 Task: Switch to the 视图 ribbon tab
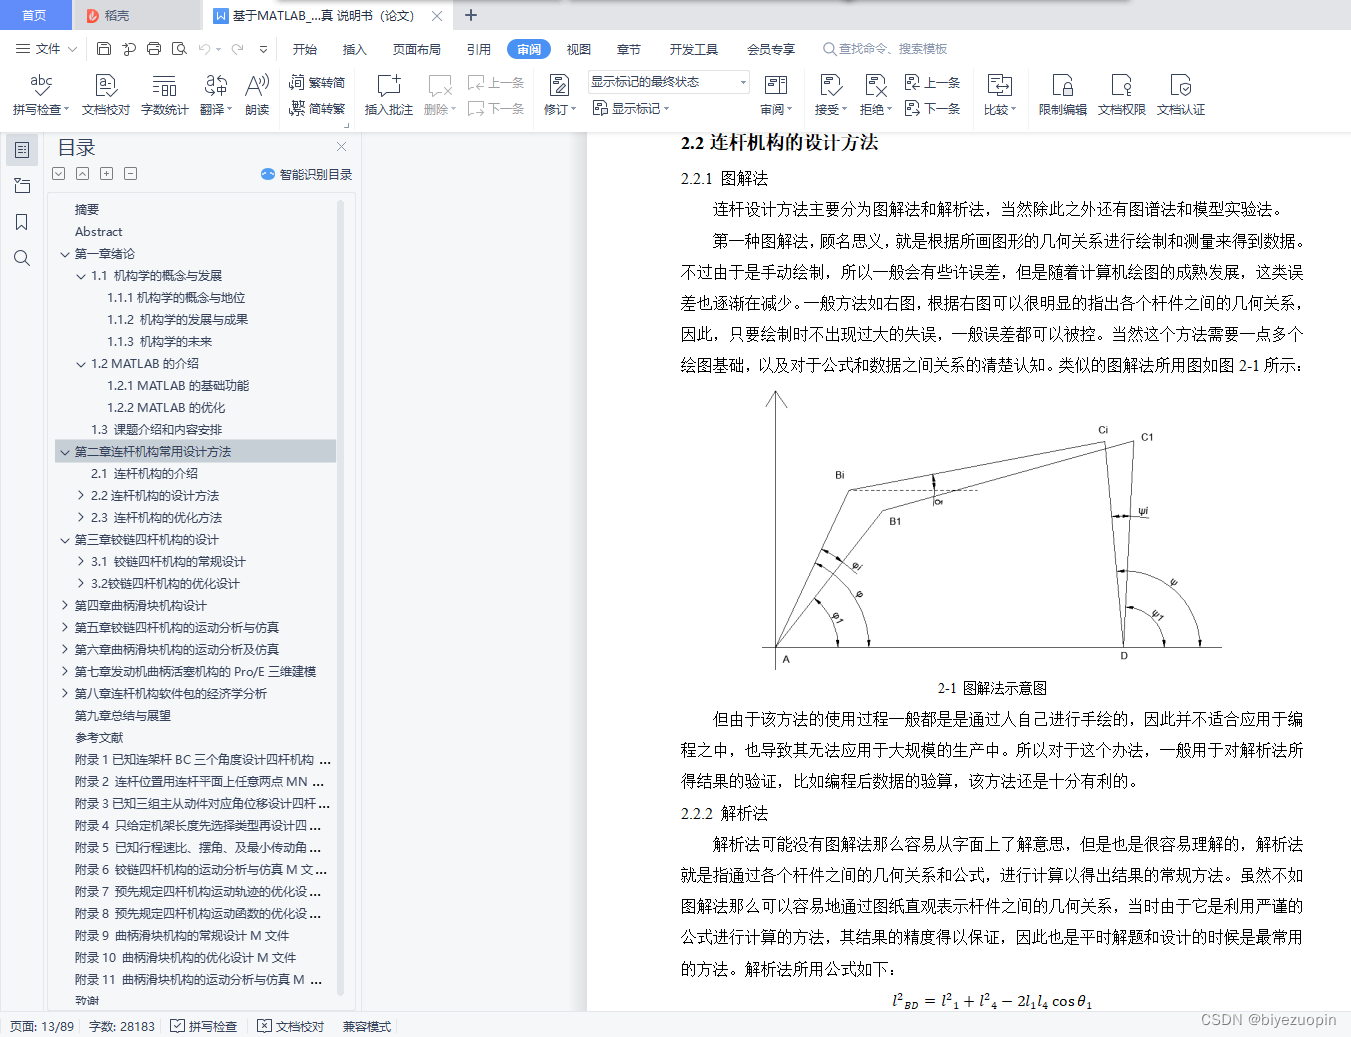578,48
